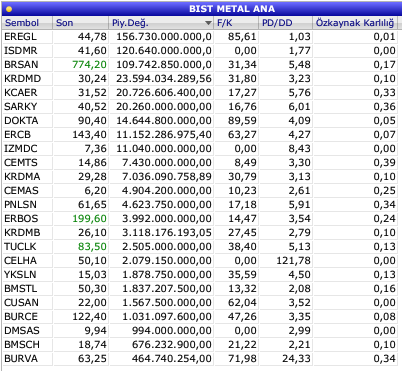Click the PD/DD column header

(x=277, y=23)
